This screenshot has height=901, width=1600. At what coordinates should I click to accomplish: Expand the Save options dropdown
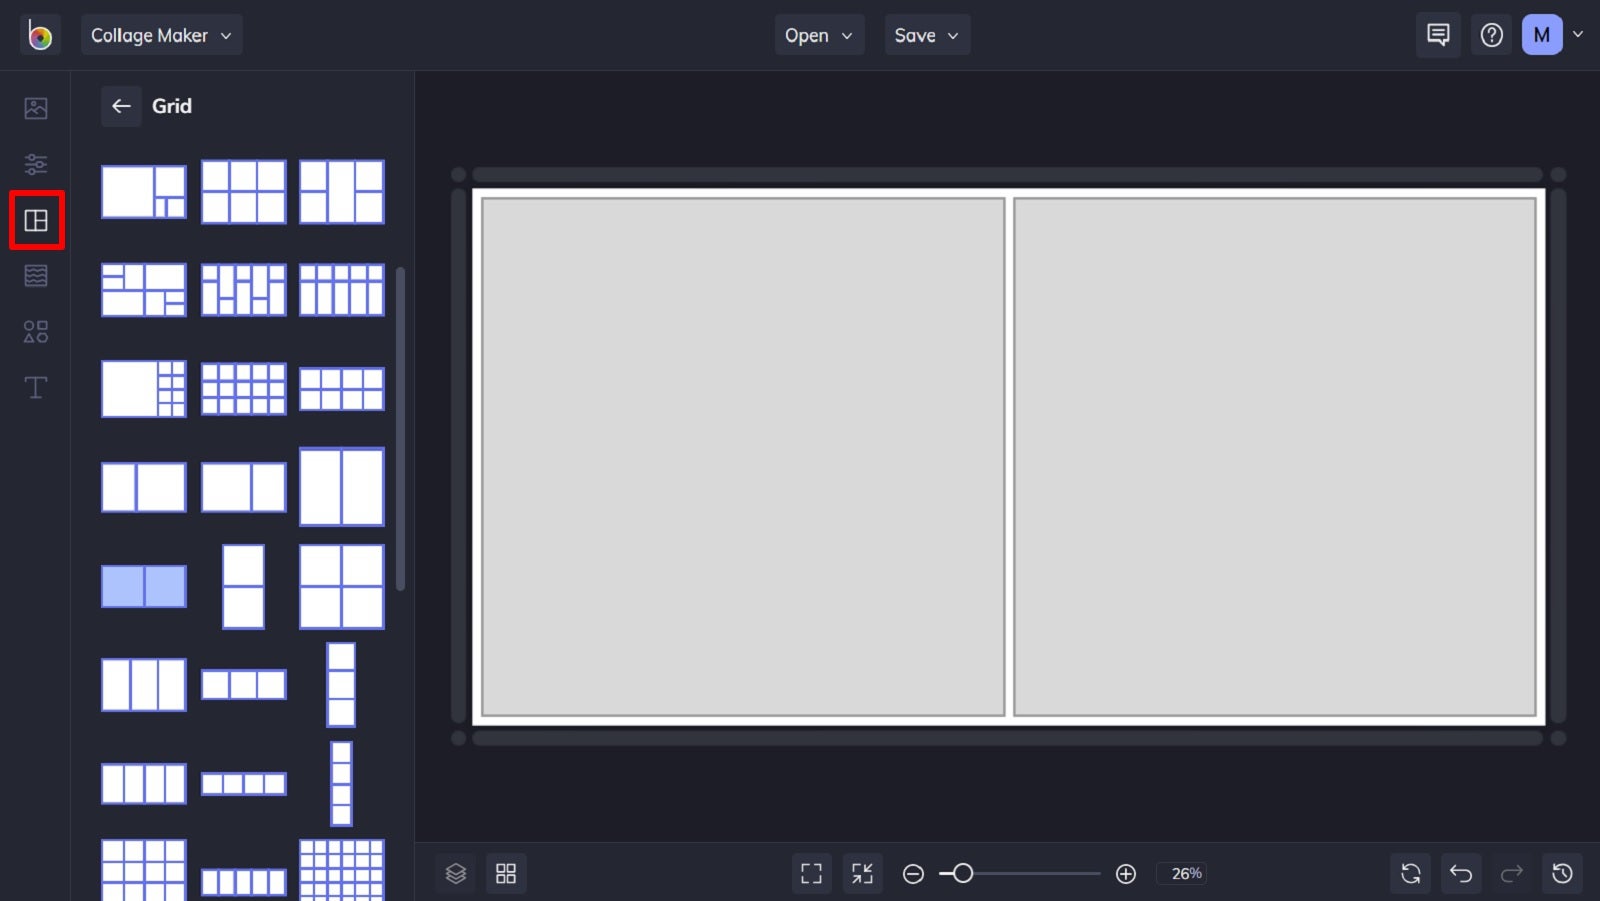click(x=926, y=34)
